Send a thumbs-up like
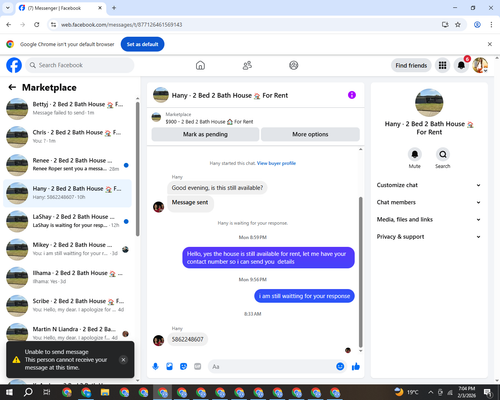 (356, 367)
